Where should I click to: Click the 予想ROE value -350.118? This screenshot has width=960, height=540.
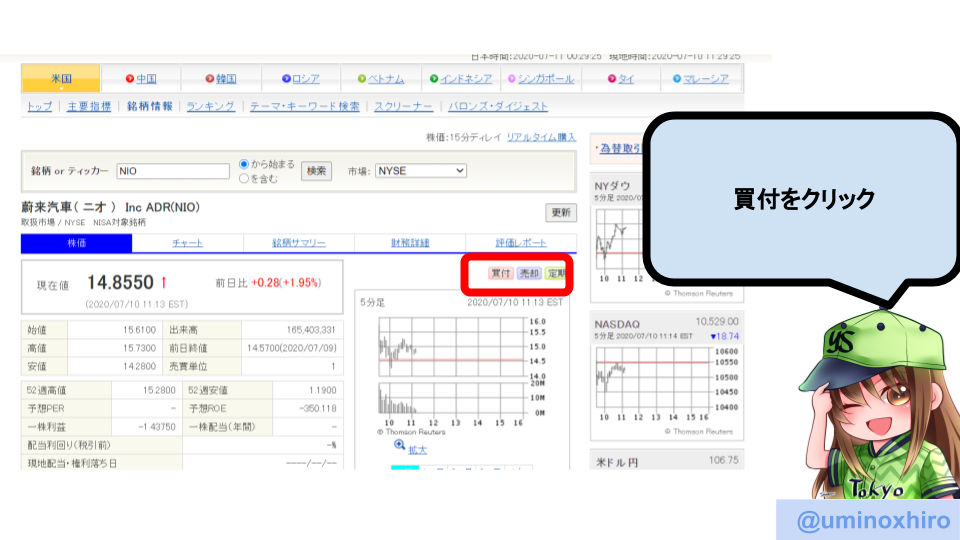(x=318, y=408)
